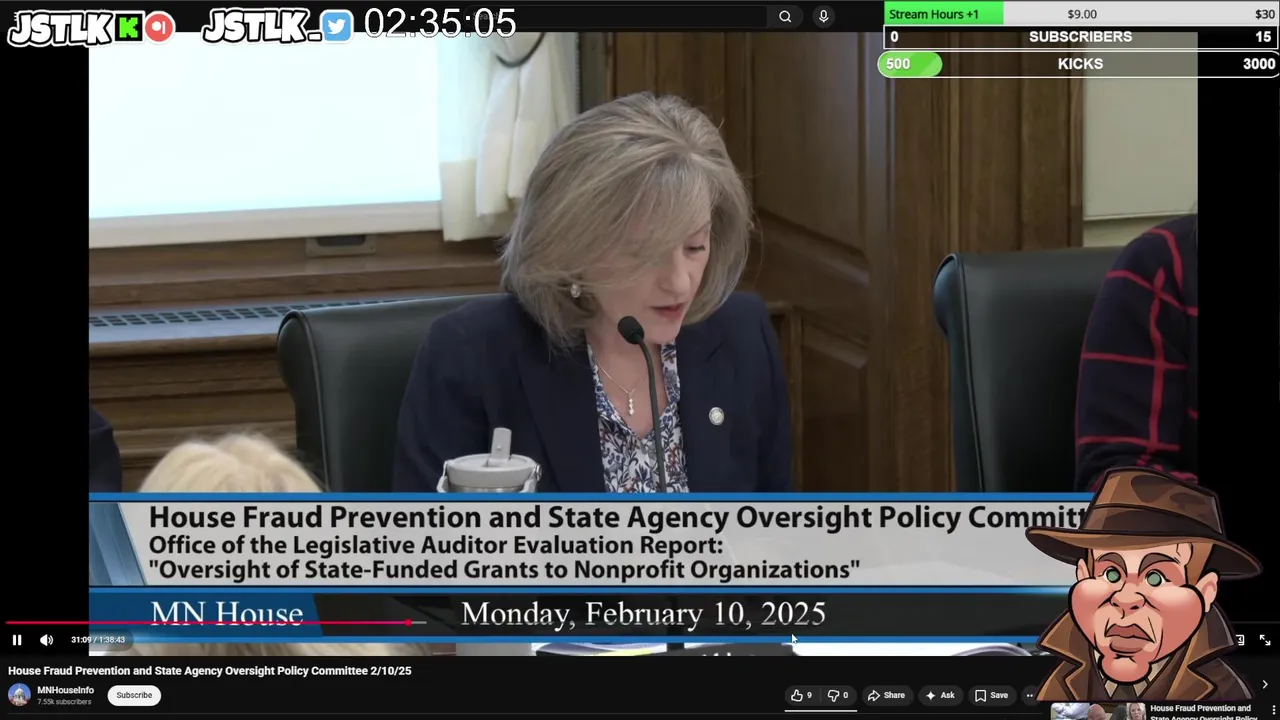The image size is (1280, 720).
Task: Mute the video volume speaker icon
Action: [46, 640]
